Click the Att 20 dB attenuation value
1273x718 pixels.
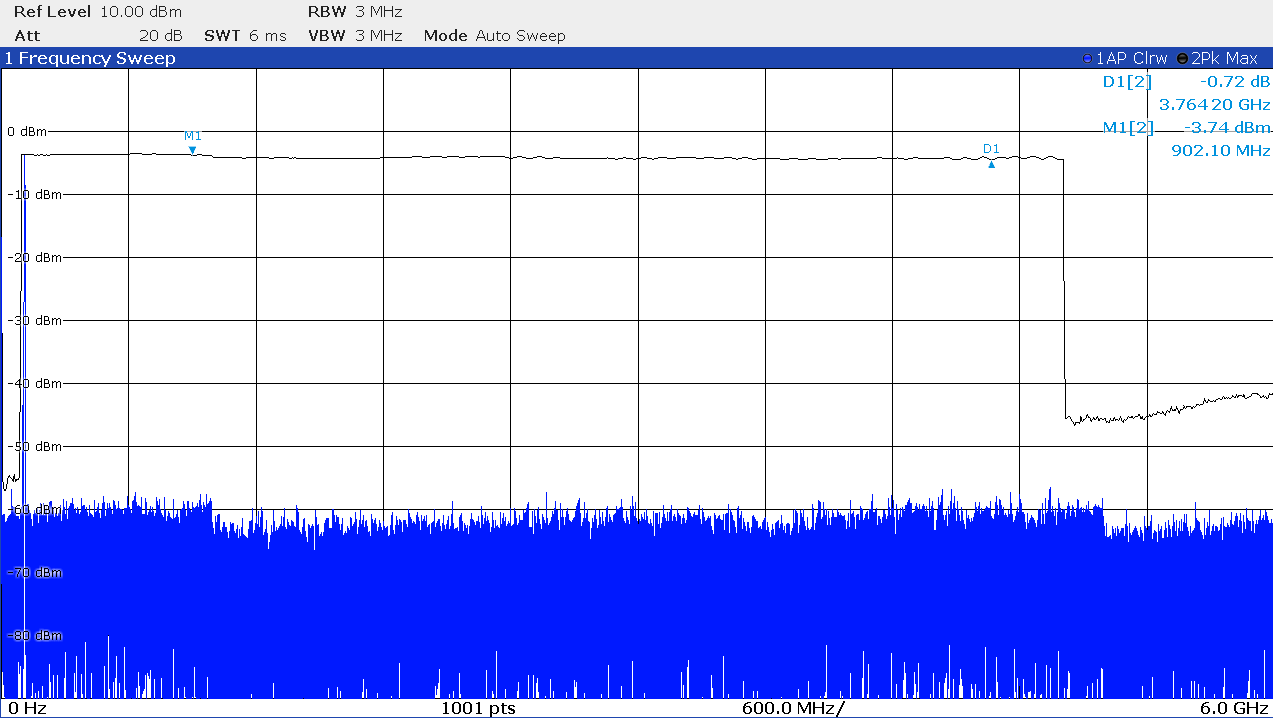click(x=160, y=36)
